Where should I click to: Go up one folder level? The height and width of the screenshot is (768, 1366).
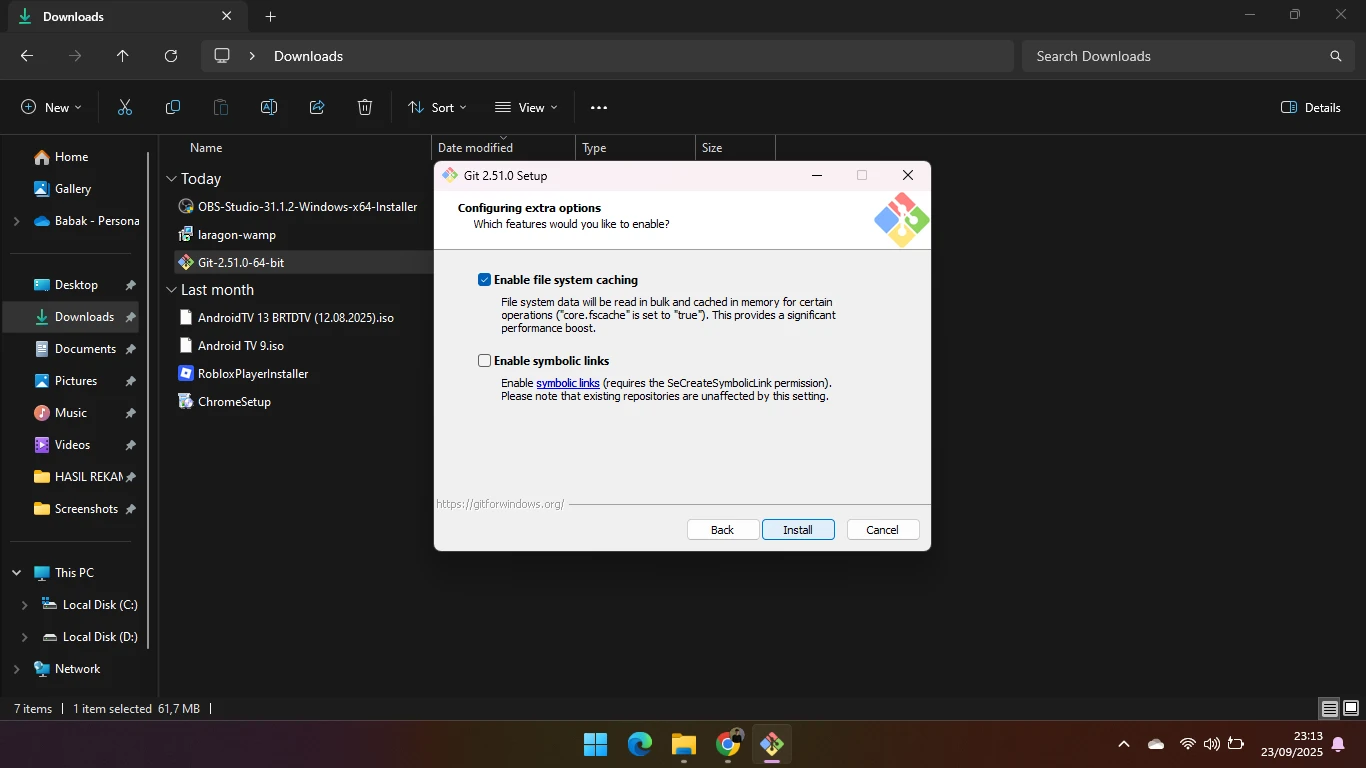(123, 56)
